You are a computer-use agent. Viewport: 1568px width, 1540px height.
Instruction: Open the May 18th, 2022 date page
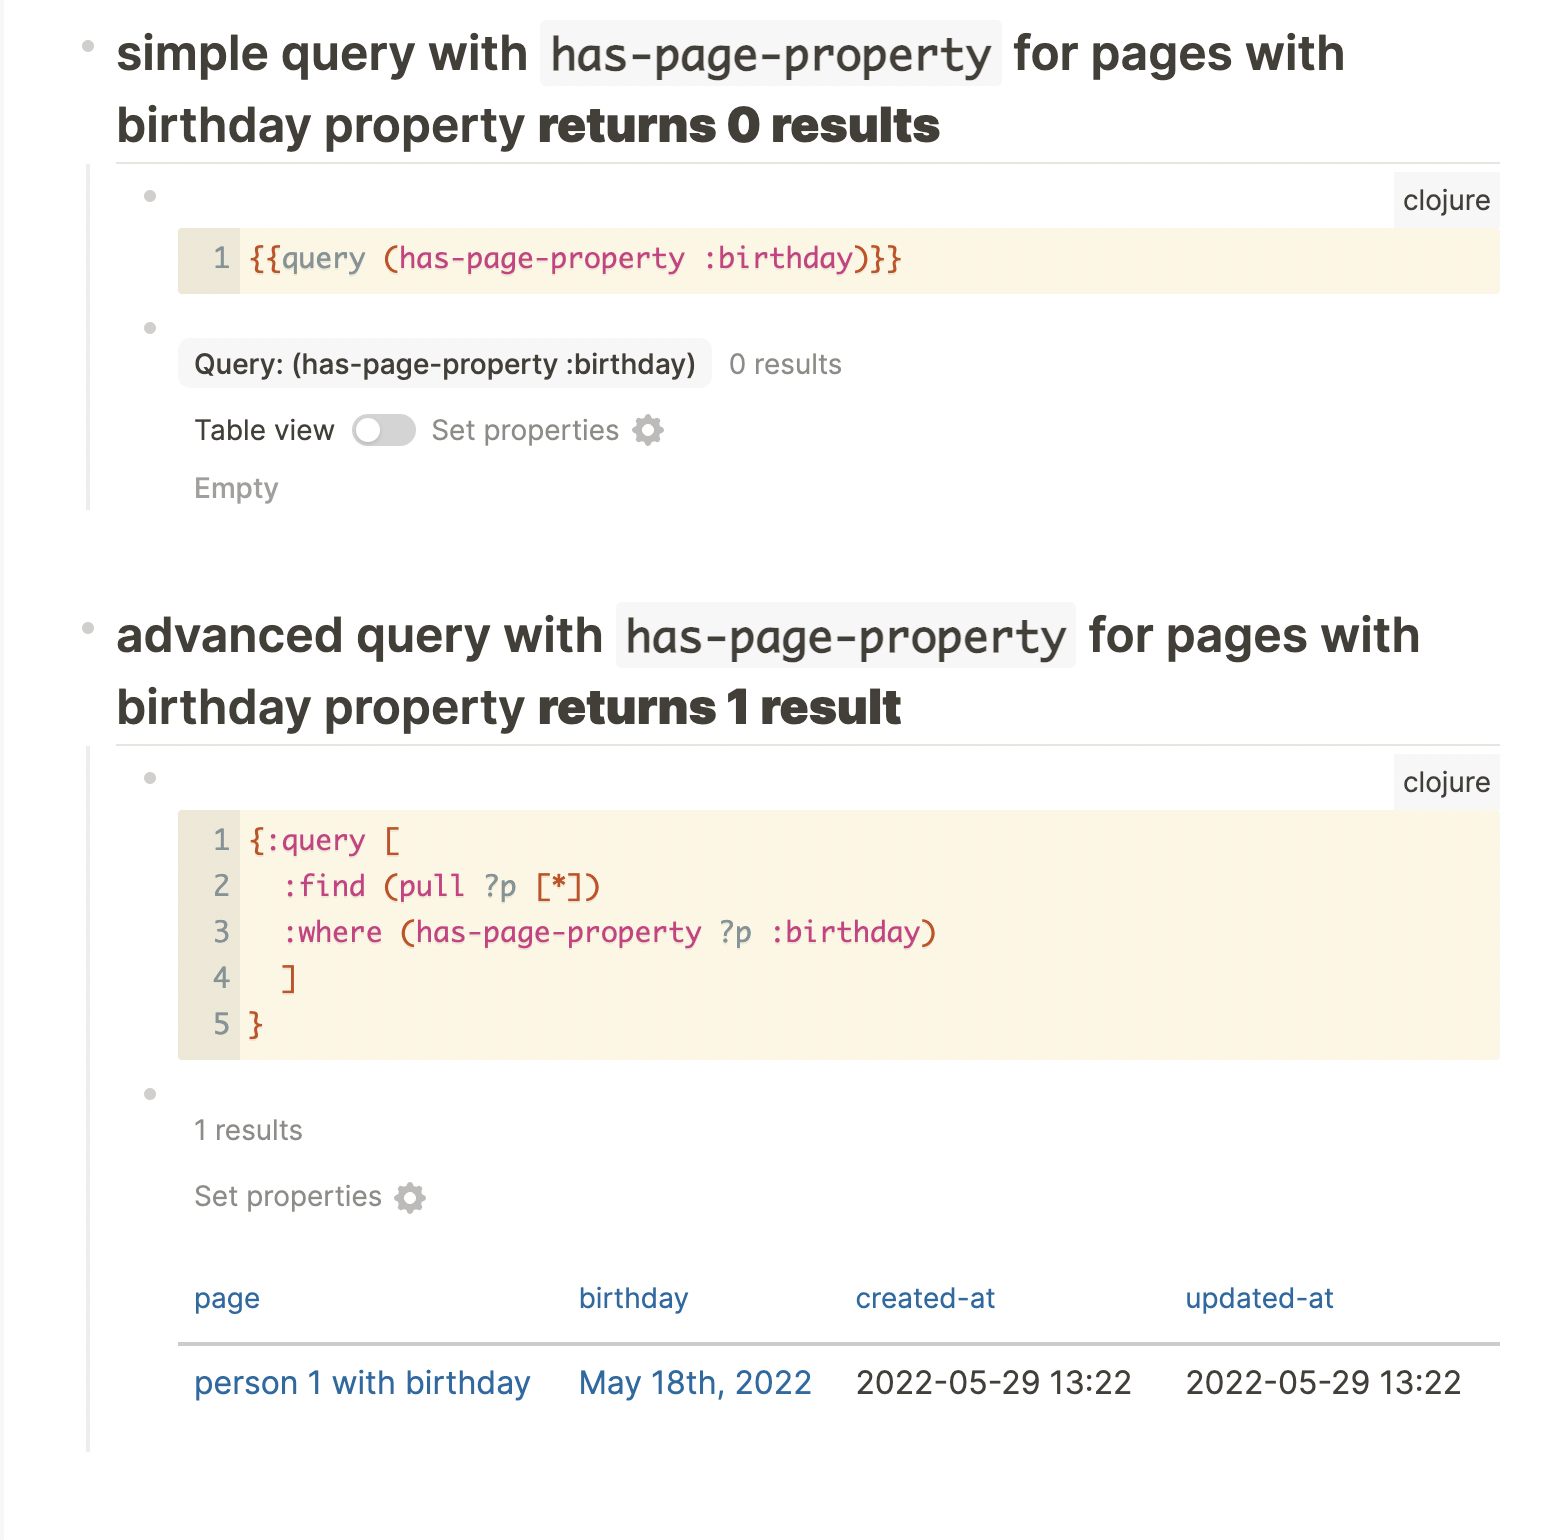[x=695, y=1383]
